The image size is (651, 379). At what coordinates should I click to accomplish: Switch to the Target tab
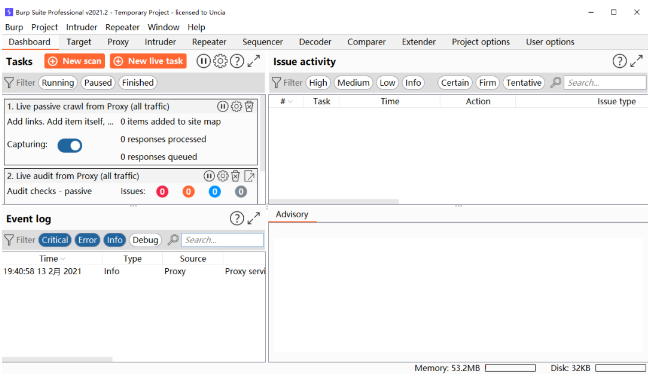[78, 42]
